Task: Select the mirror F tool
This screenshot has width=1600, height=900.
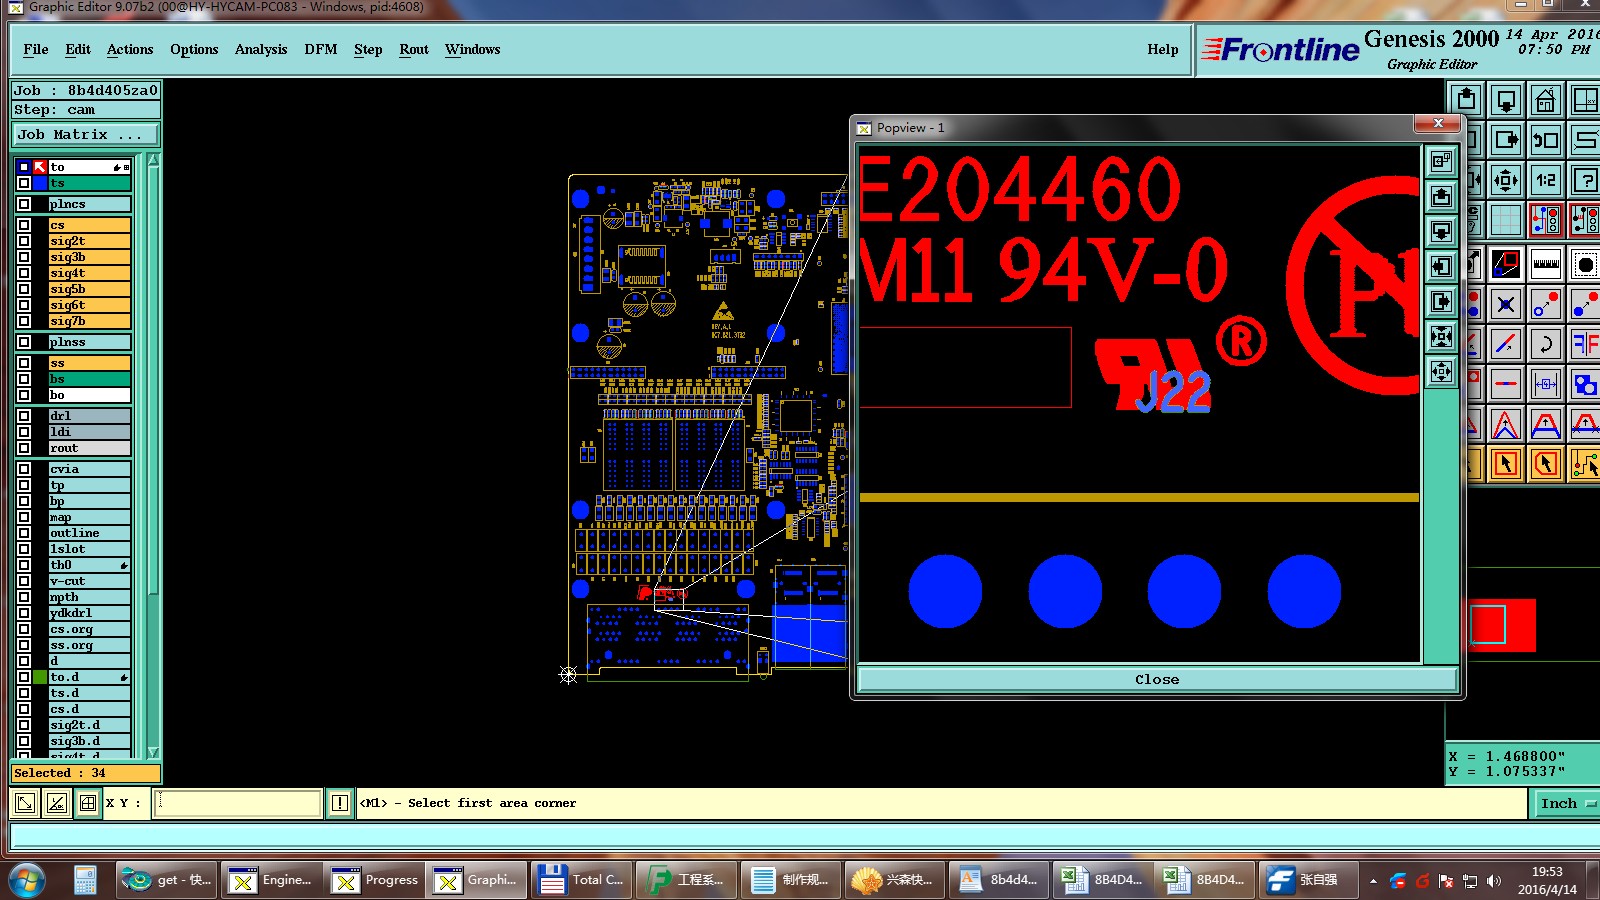Action: click(1585, 344)
